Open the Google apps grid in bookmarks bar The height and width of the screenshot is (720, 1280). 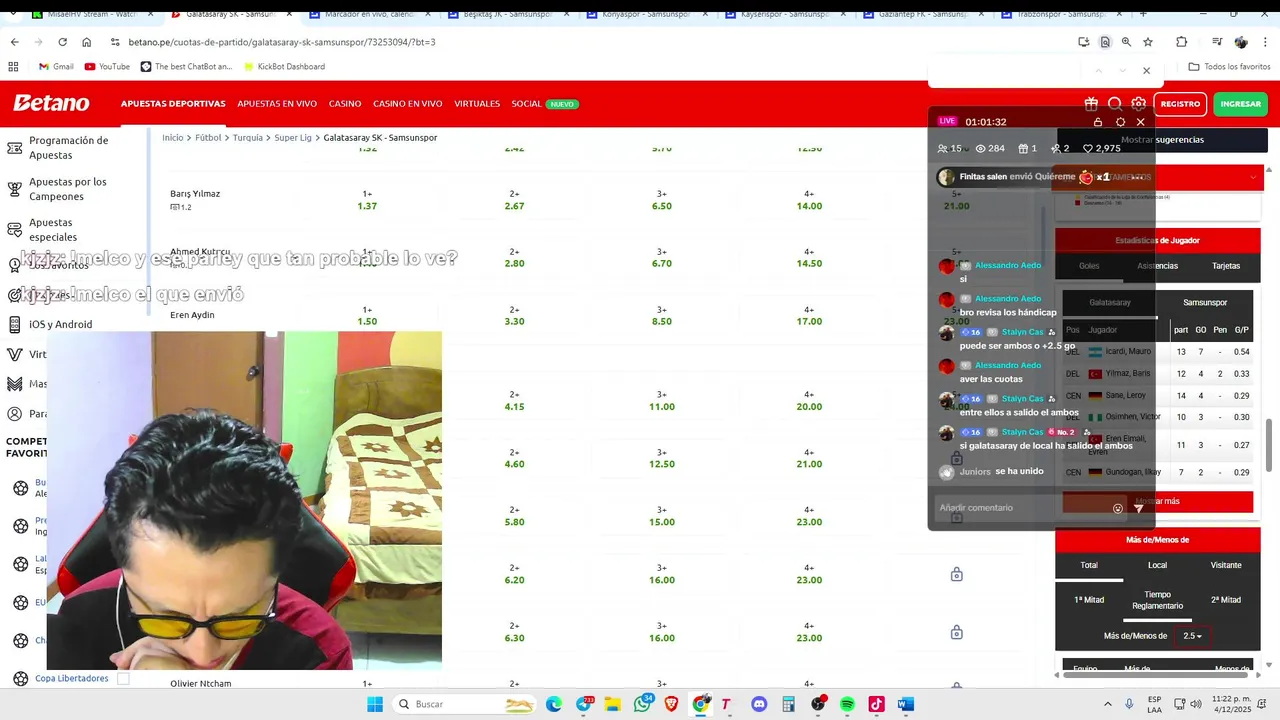13,66
